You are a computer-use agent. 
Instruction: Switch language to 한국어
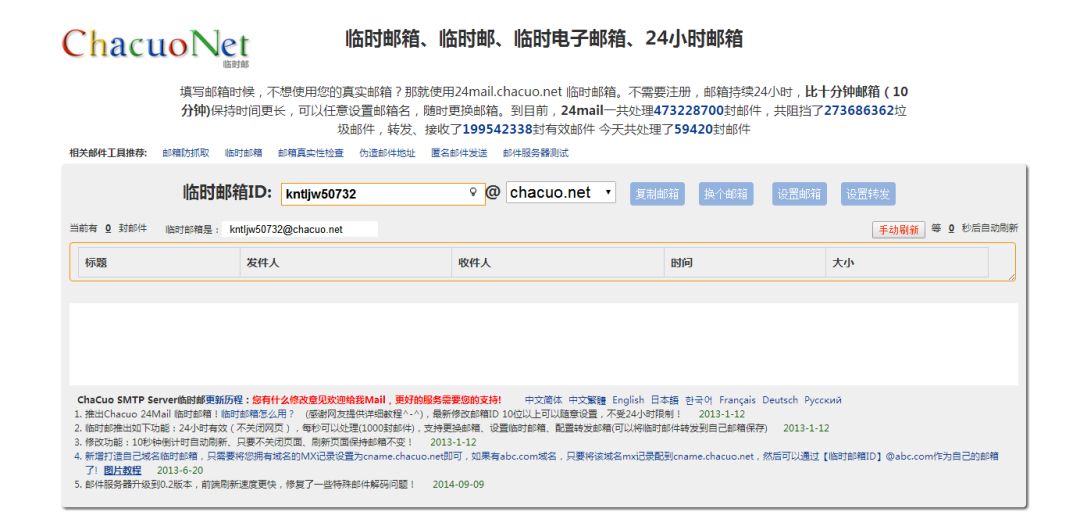point(698,400)
